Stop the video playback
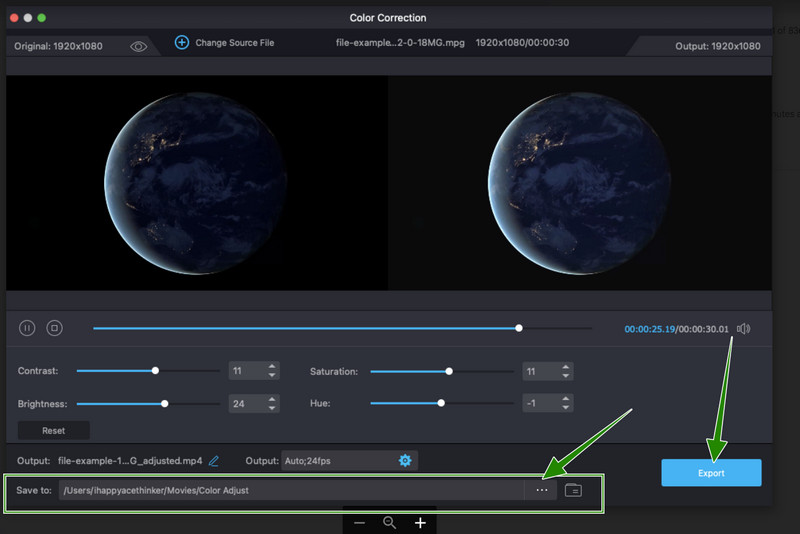 tap(55, 328)
